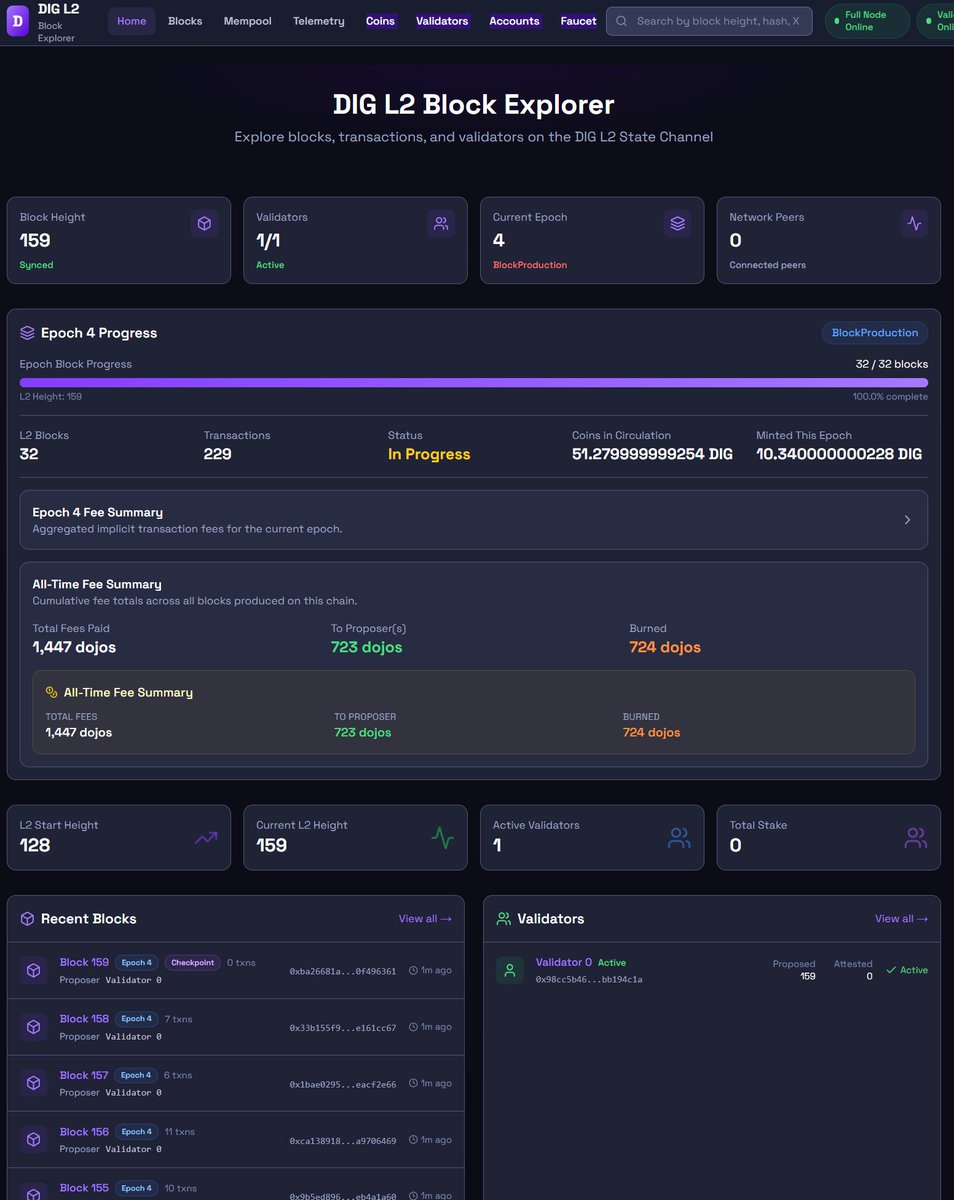Click the Synced status under Block Height
The width and height of the screenshot is (954, 1200).
click(x=37, y=265)
